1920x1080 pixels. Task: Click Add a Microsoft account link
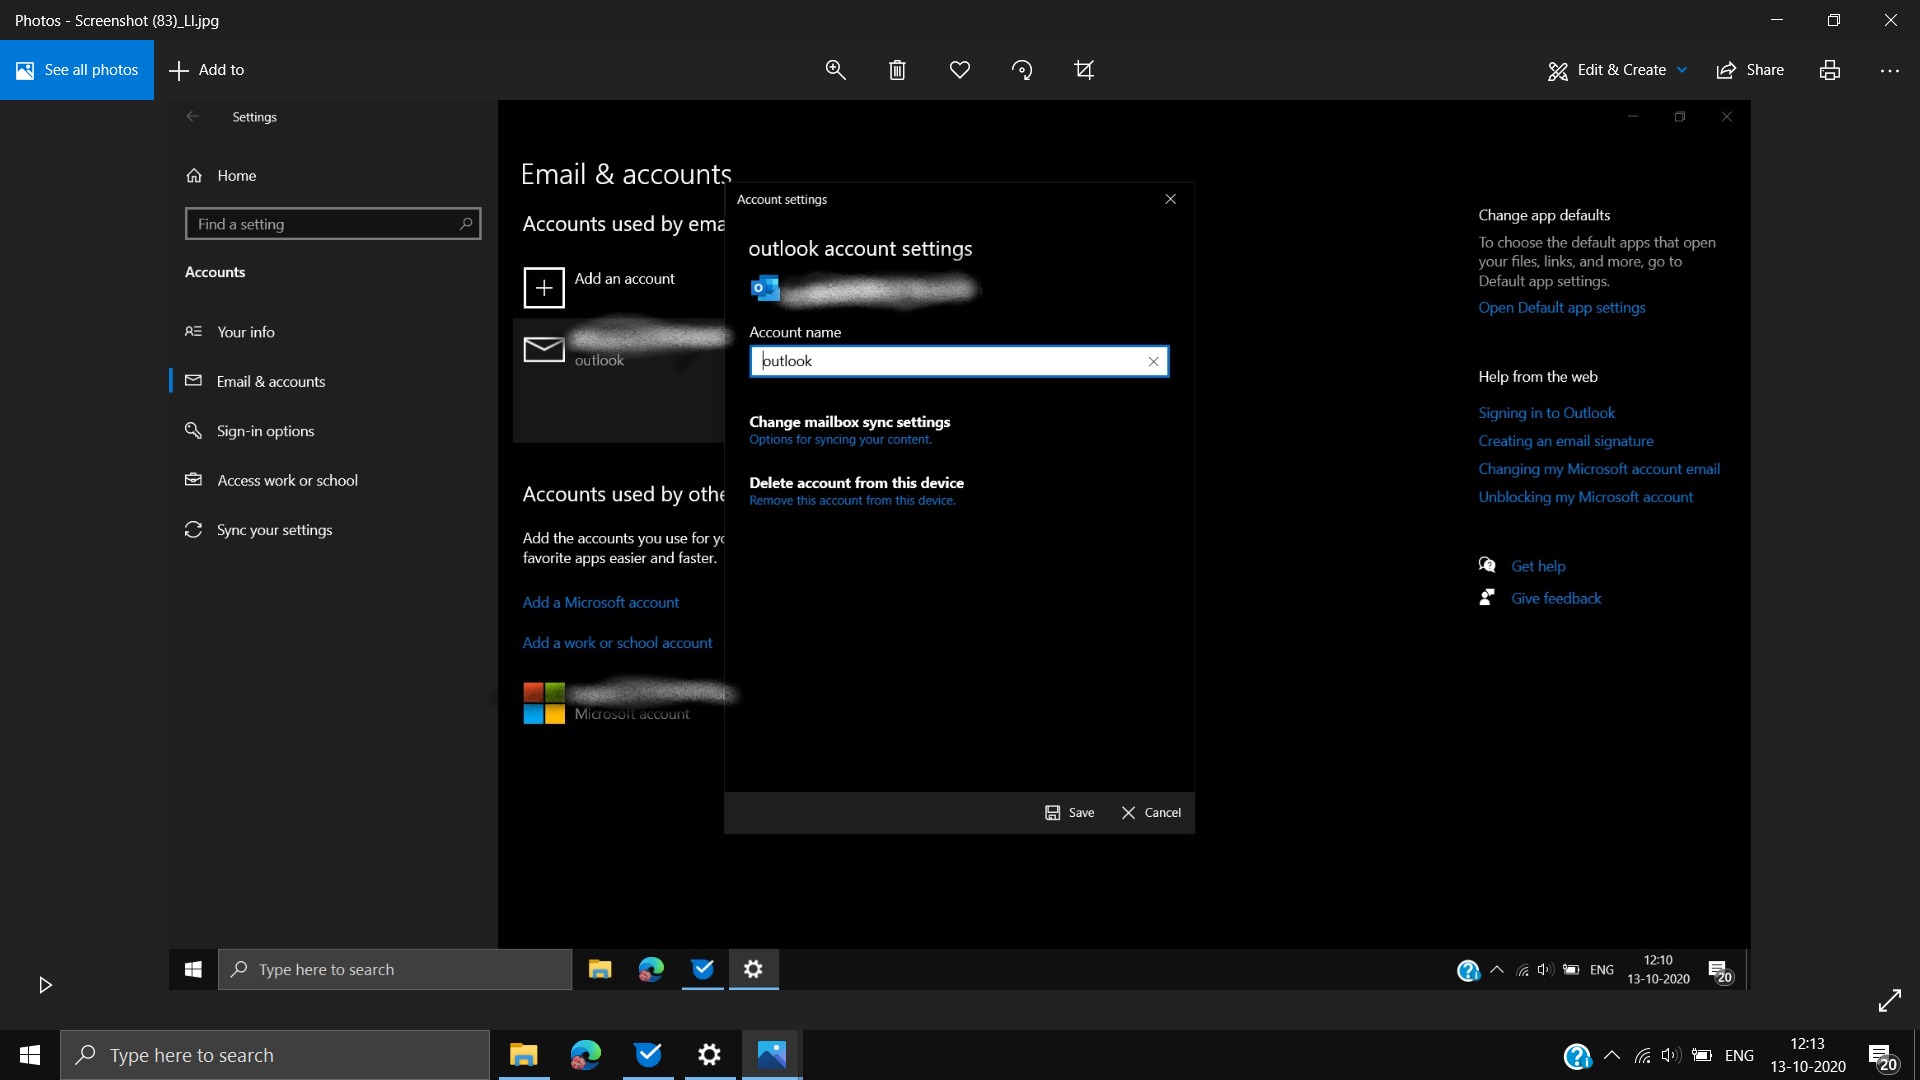tap(600, 602)
